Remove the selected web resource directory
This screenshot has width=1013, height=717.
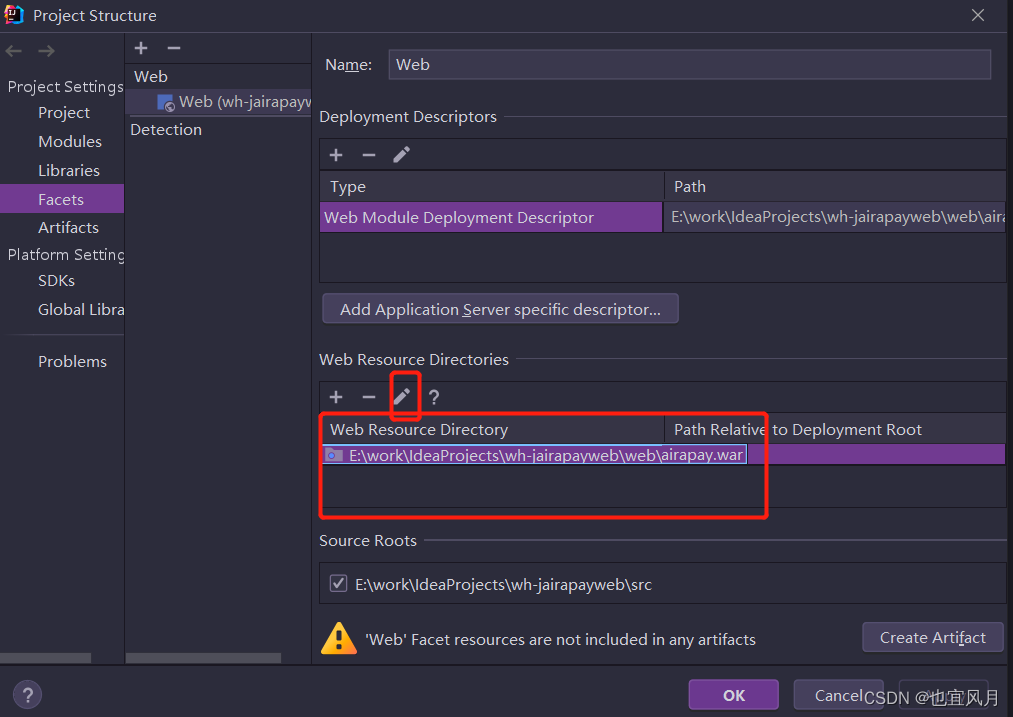(369, 397)
